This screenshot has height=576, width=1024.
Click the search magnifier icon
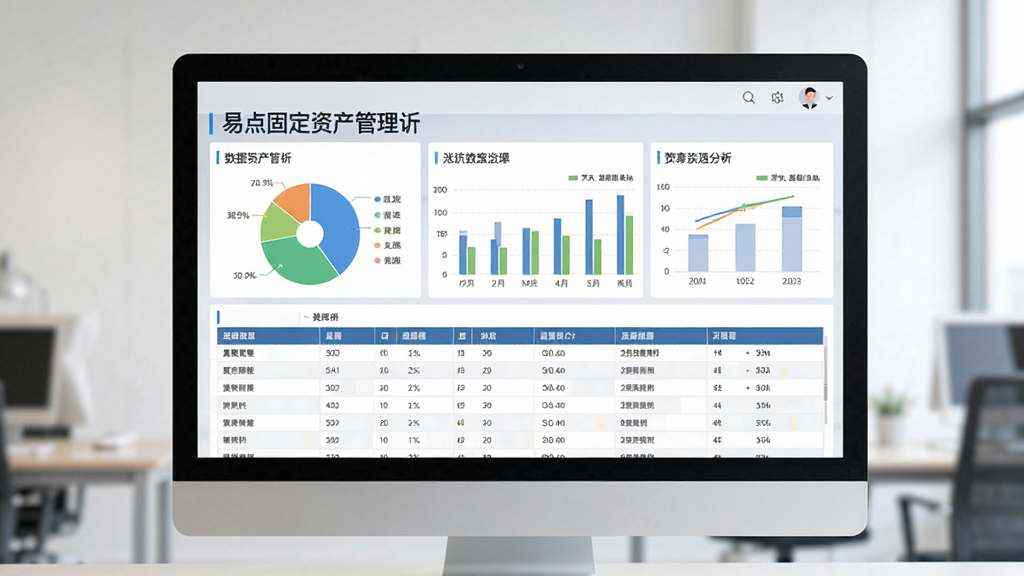pos(748,98)
